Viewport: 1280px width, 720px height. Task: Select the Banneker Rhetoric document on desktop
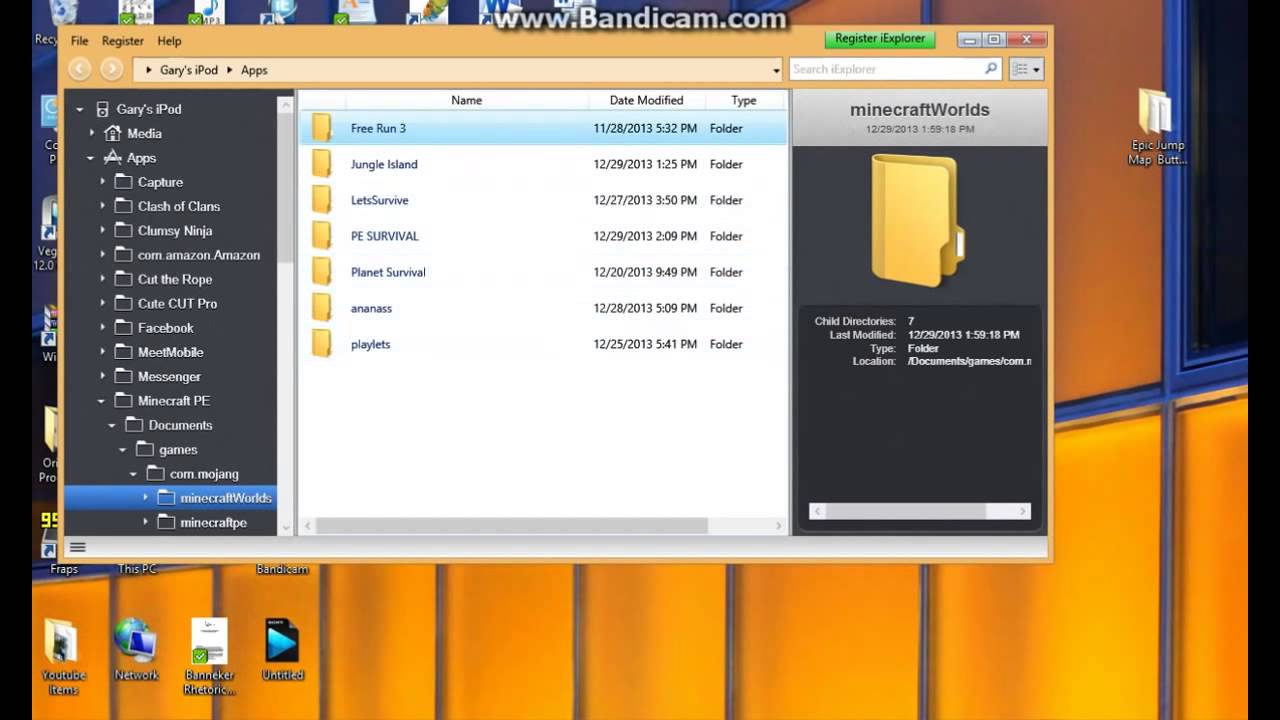(209, 657)
